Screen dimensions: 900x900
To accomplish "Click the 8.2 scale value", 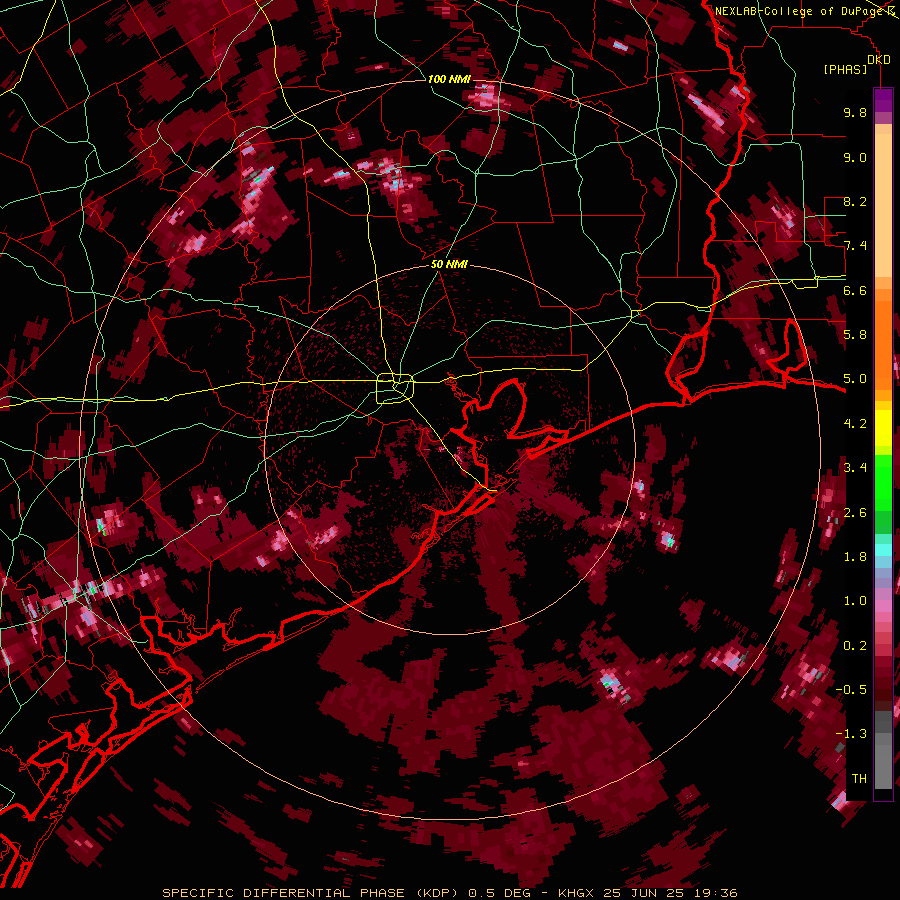I will 855,201.
